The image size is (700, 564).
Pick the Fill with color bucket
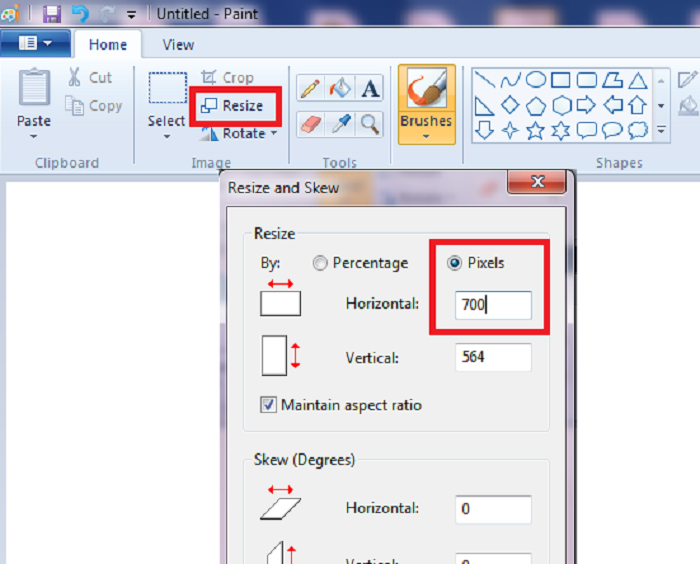340,89
